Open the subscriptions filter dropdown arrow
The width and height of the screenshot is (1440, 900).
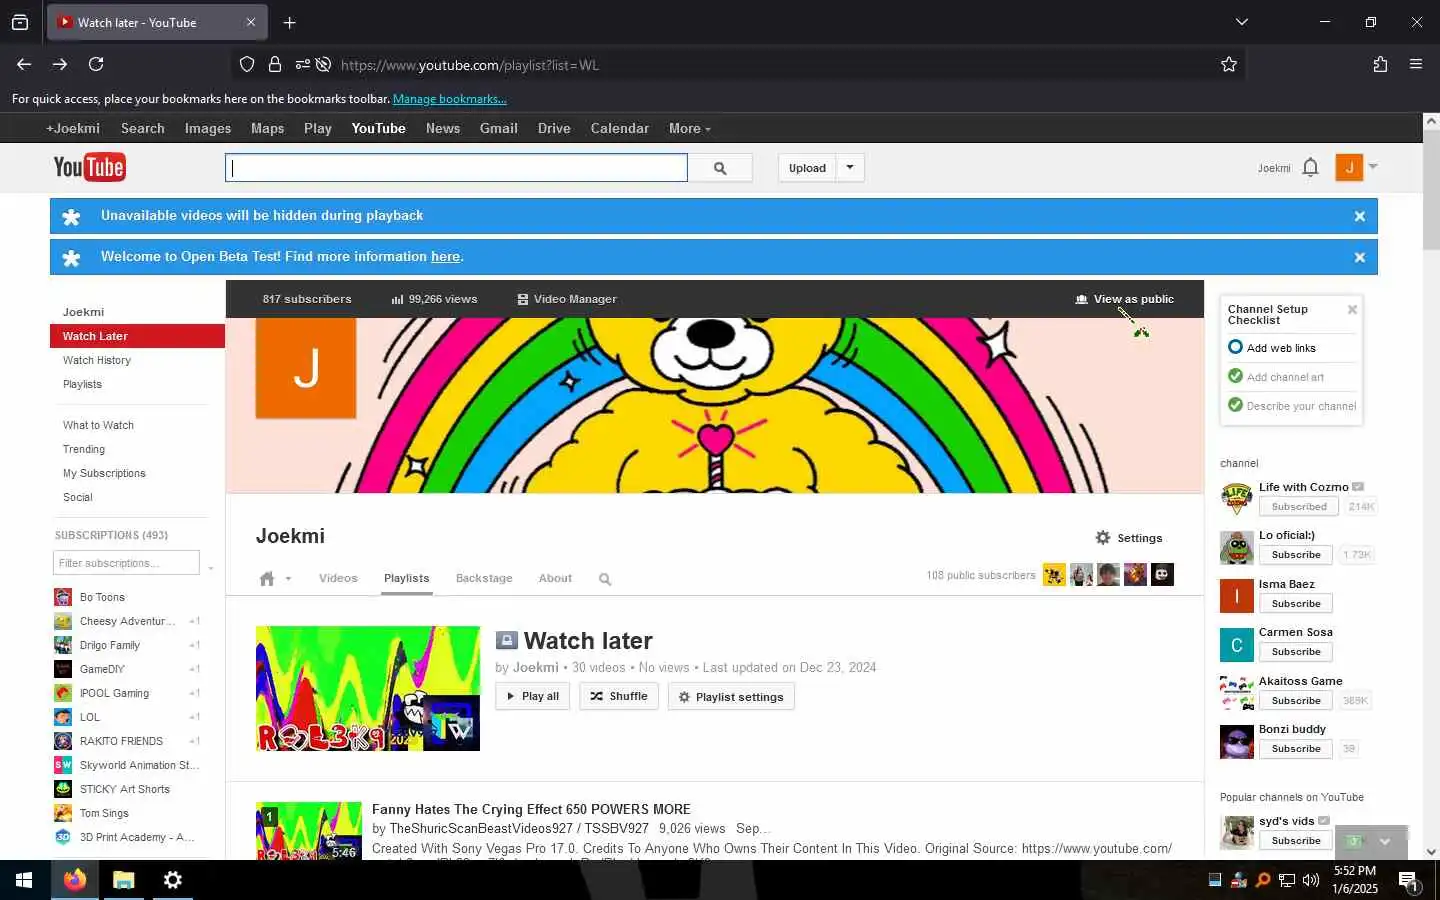tap(210, 568)
